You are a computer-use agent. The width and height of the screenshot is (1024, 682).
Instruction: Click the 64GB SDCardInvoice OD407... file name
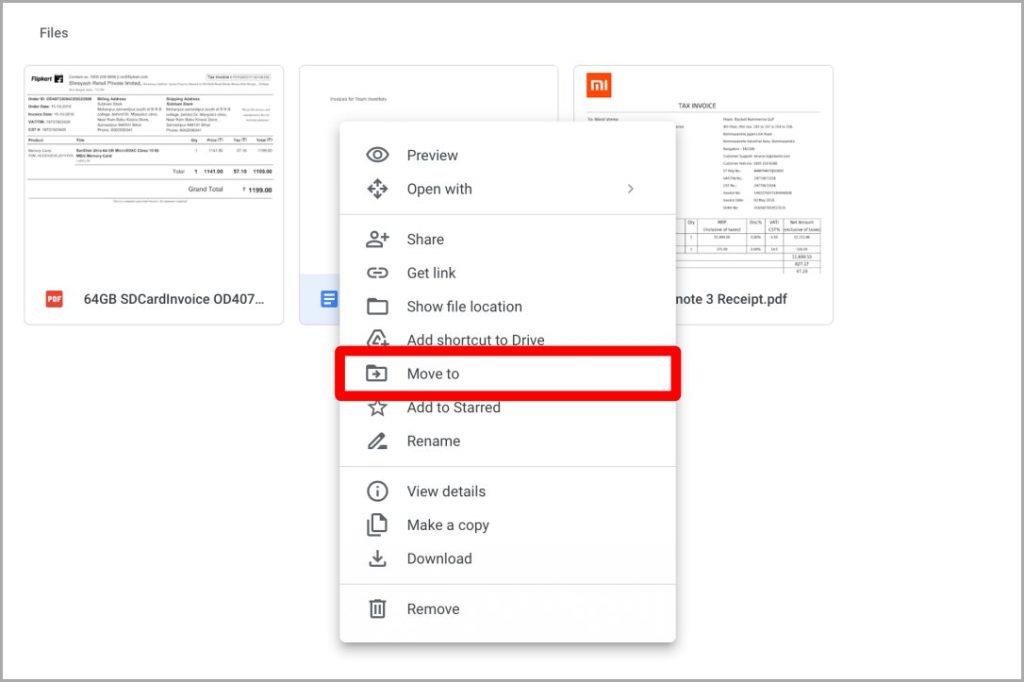174,299
